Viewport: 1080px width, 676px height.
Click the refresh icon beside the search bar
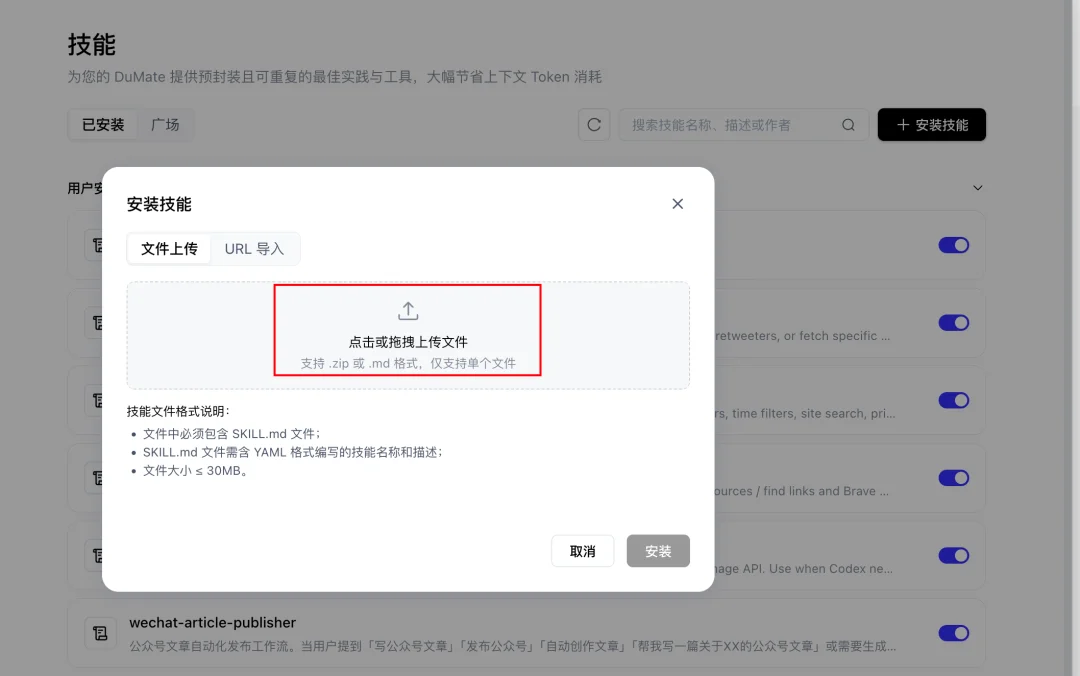click(593, 124)
